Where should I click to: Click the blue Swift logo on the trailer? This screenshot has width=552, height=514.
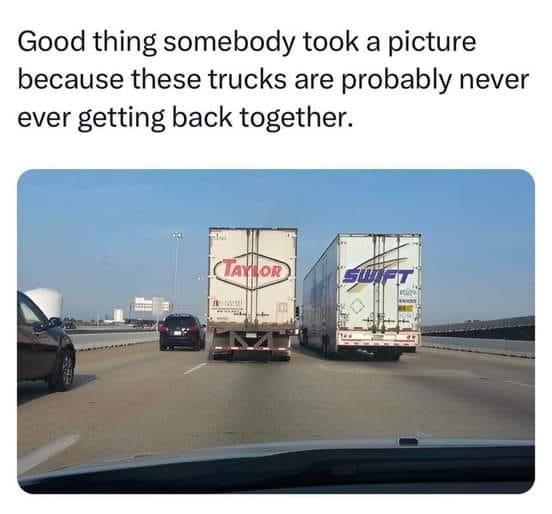click(378, 275)
